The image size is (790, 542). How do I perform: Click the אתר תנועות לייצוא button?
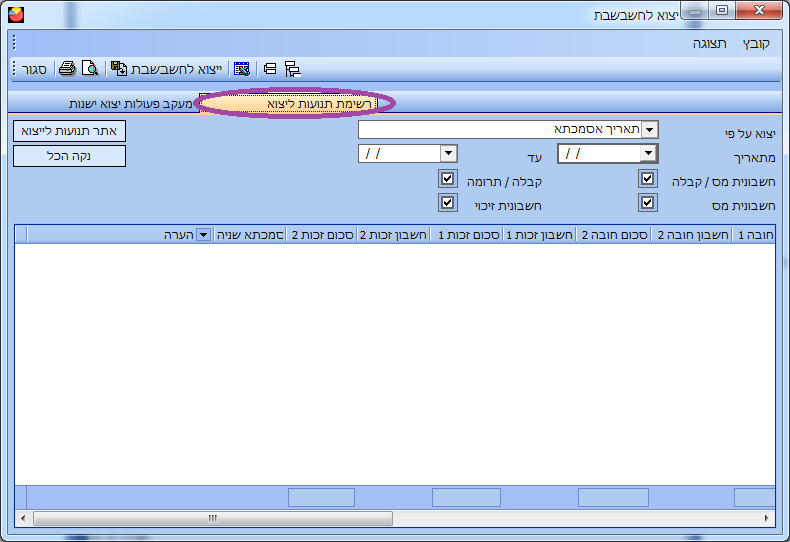[69, 131]
